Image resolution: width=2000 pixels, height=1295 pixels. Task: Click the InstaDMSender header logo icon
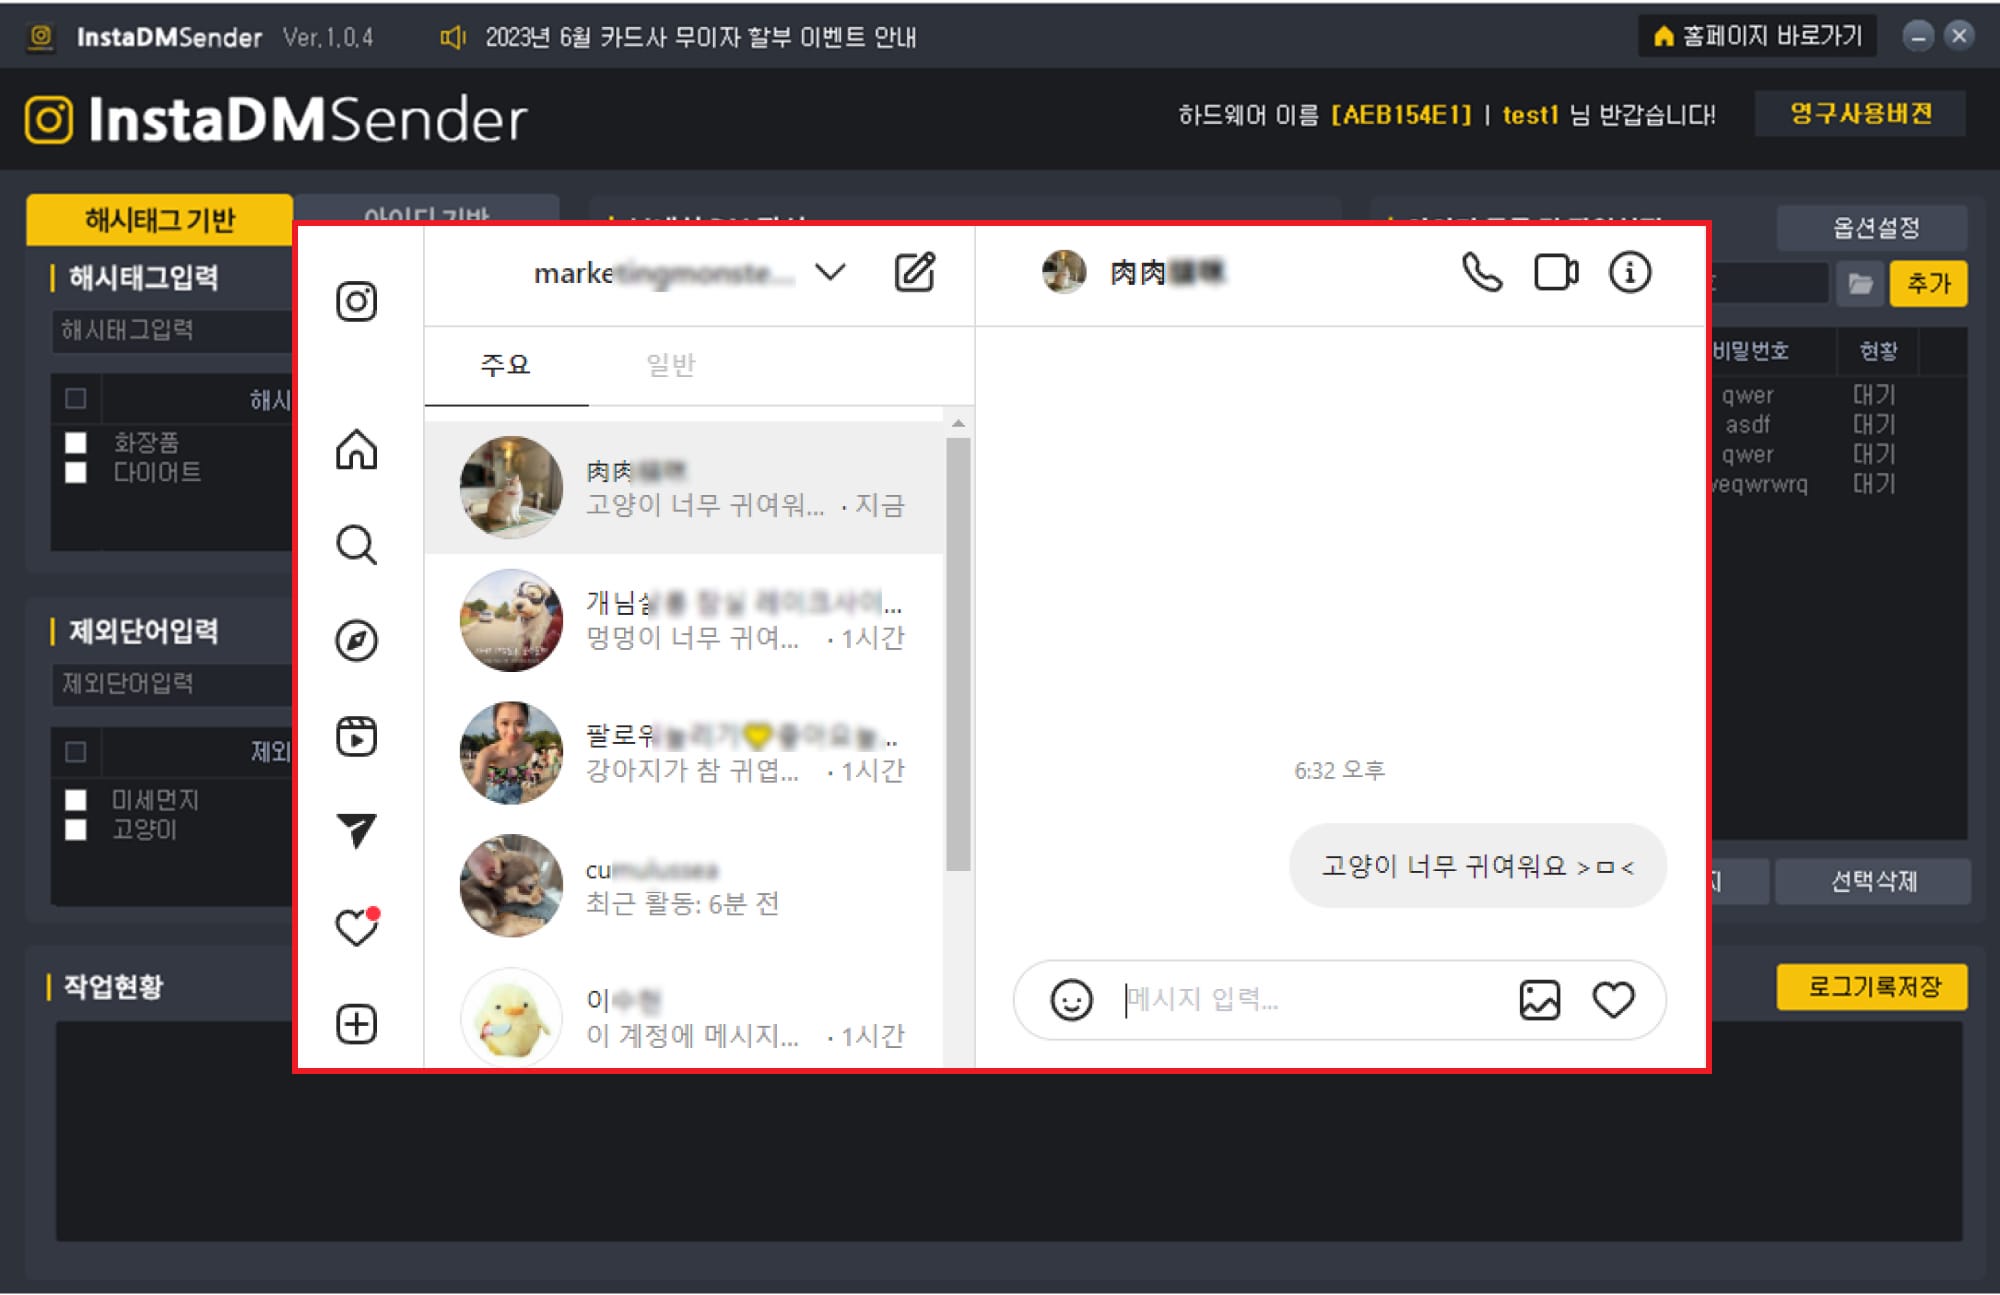[49, 120]
